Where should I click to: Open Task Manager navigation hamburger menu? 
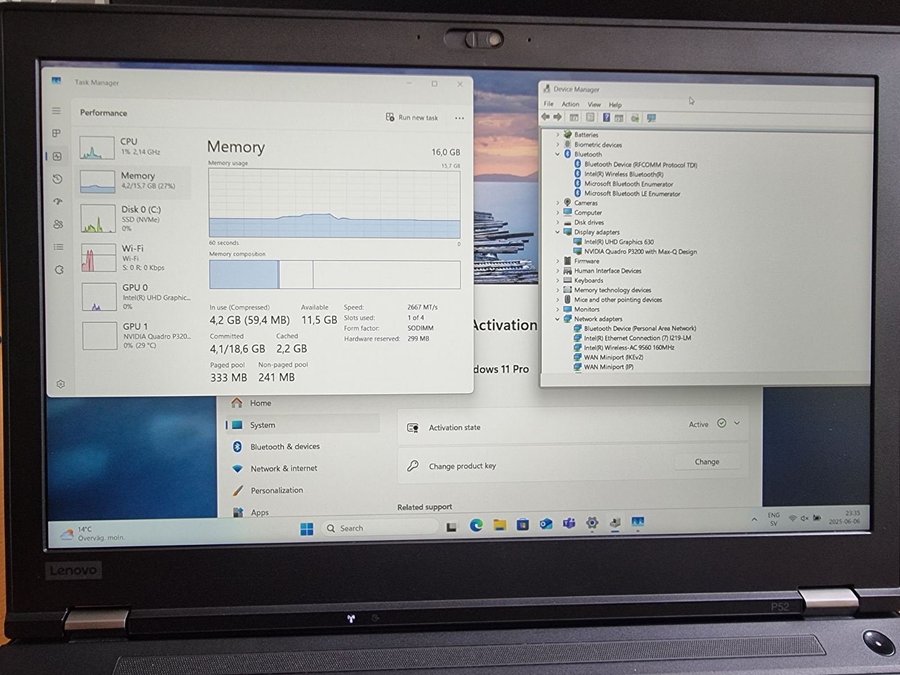click(x=56, y=110)
